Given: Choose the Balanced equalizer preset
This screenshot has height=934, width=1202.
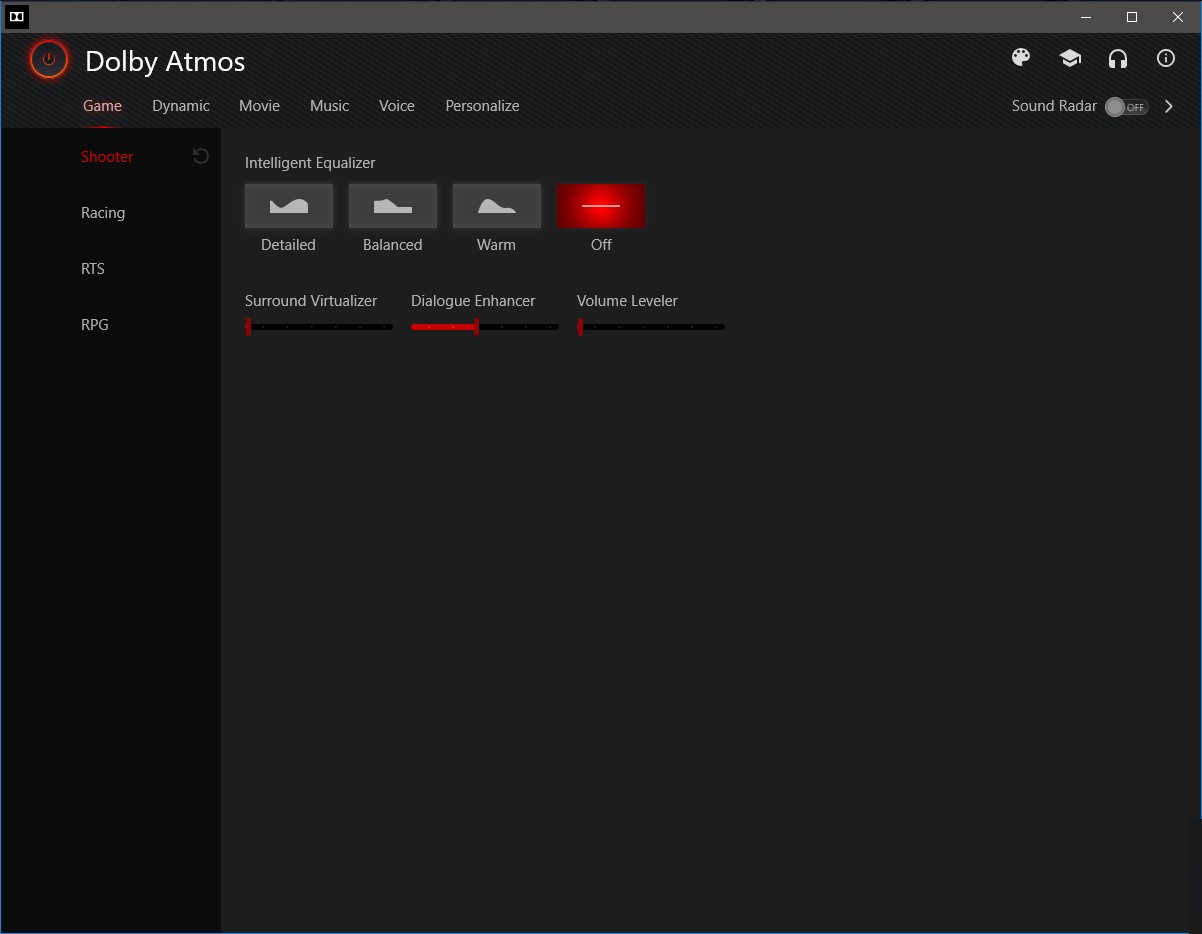Looking at the screenshot, I should pyautogui.click(x=393, y=206).
